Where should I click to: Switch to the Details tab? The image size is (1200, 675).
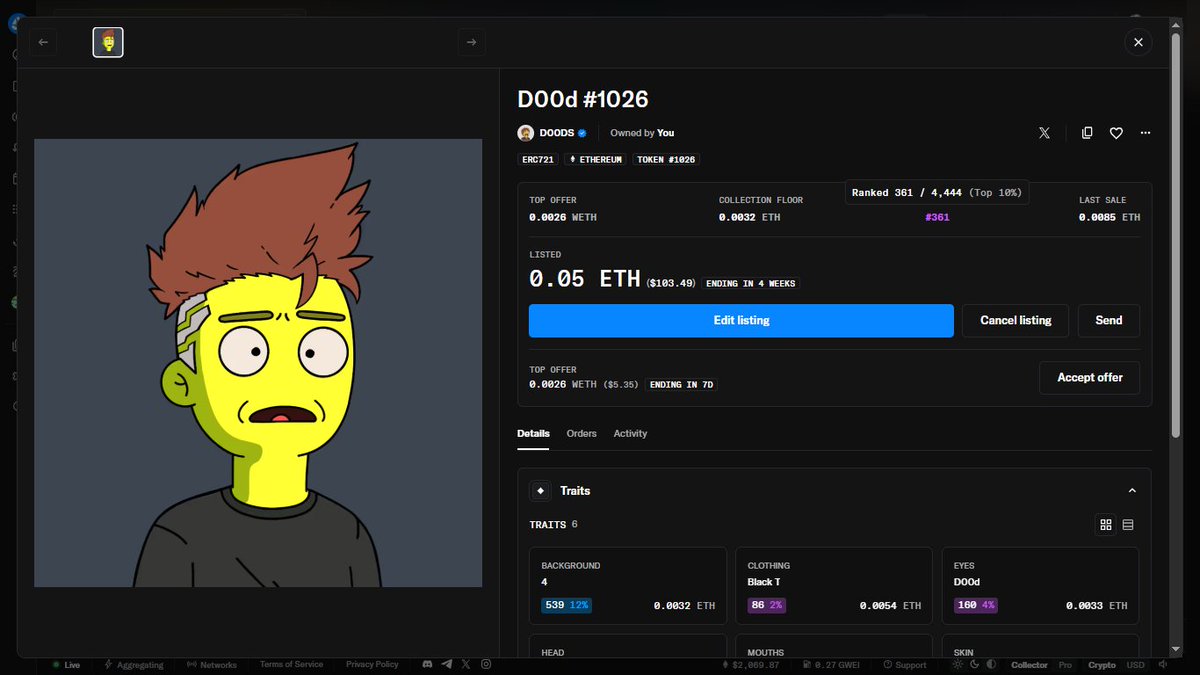(533, 434)
